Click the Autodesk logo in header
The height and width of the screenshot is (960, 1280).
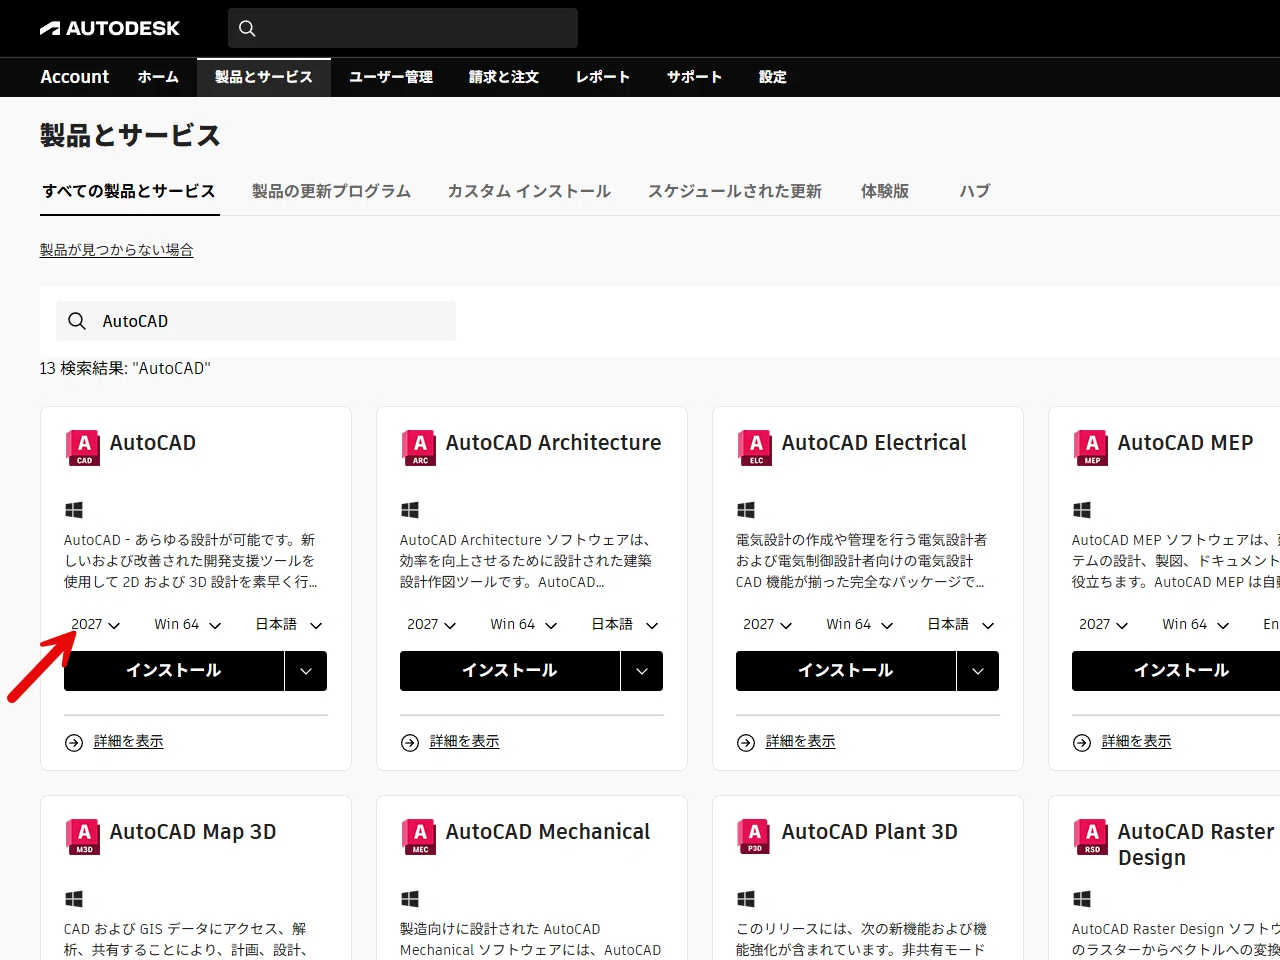click(x=110, y=28)
